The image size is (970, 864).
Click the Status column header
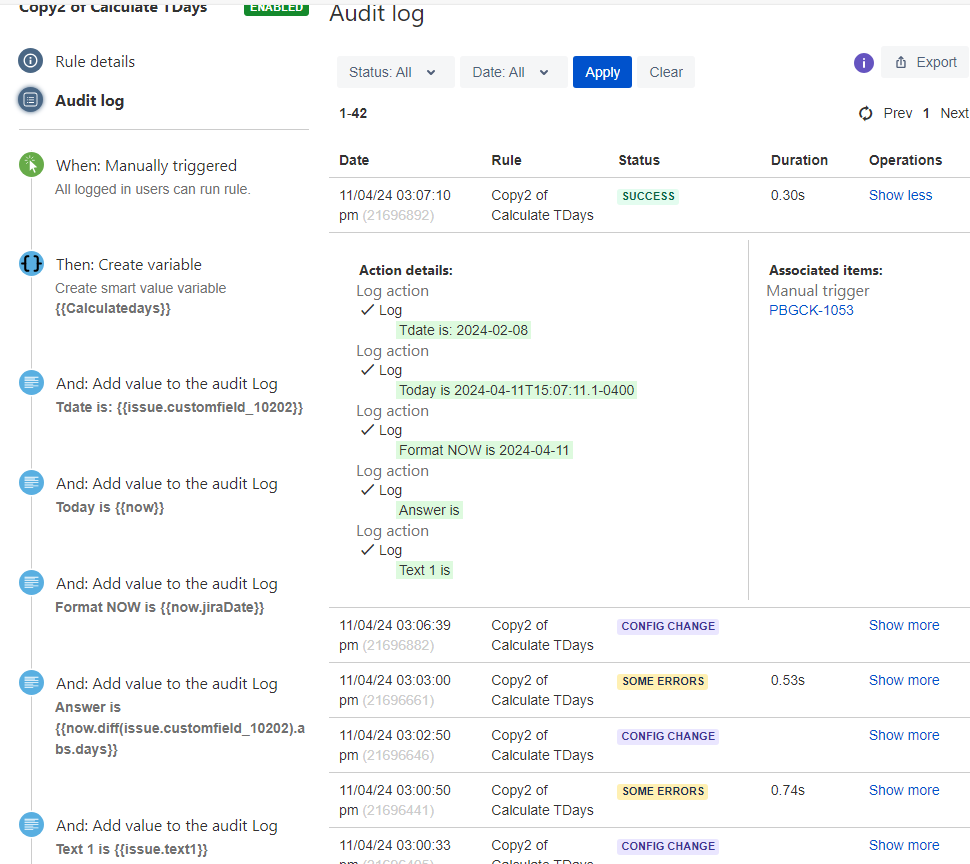pos(639,160)
